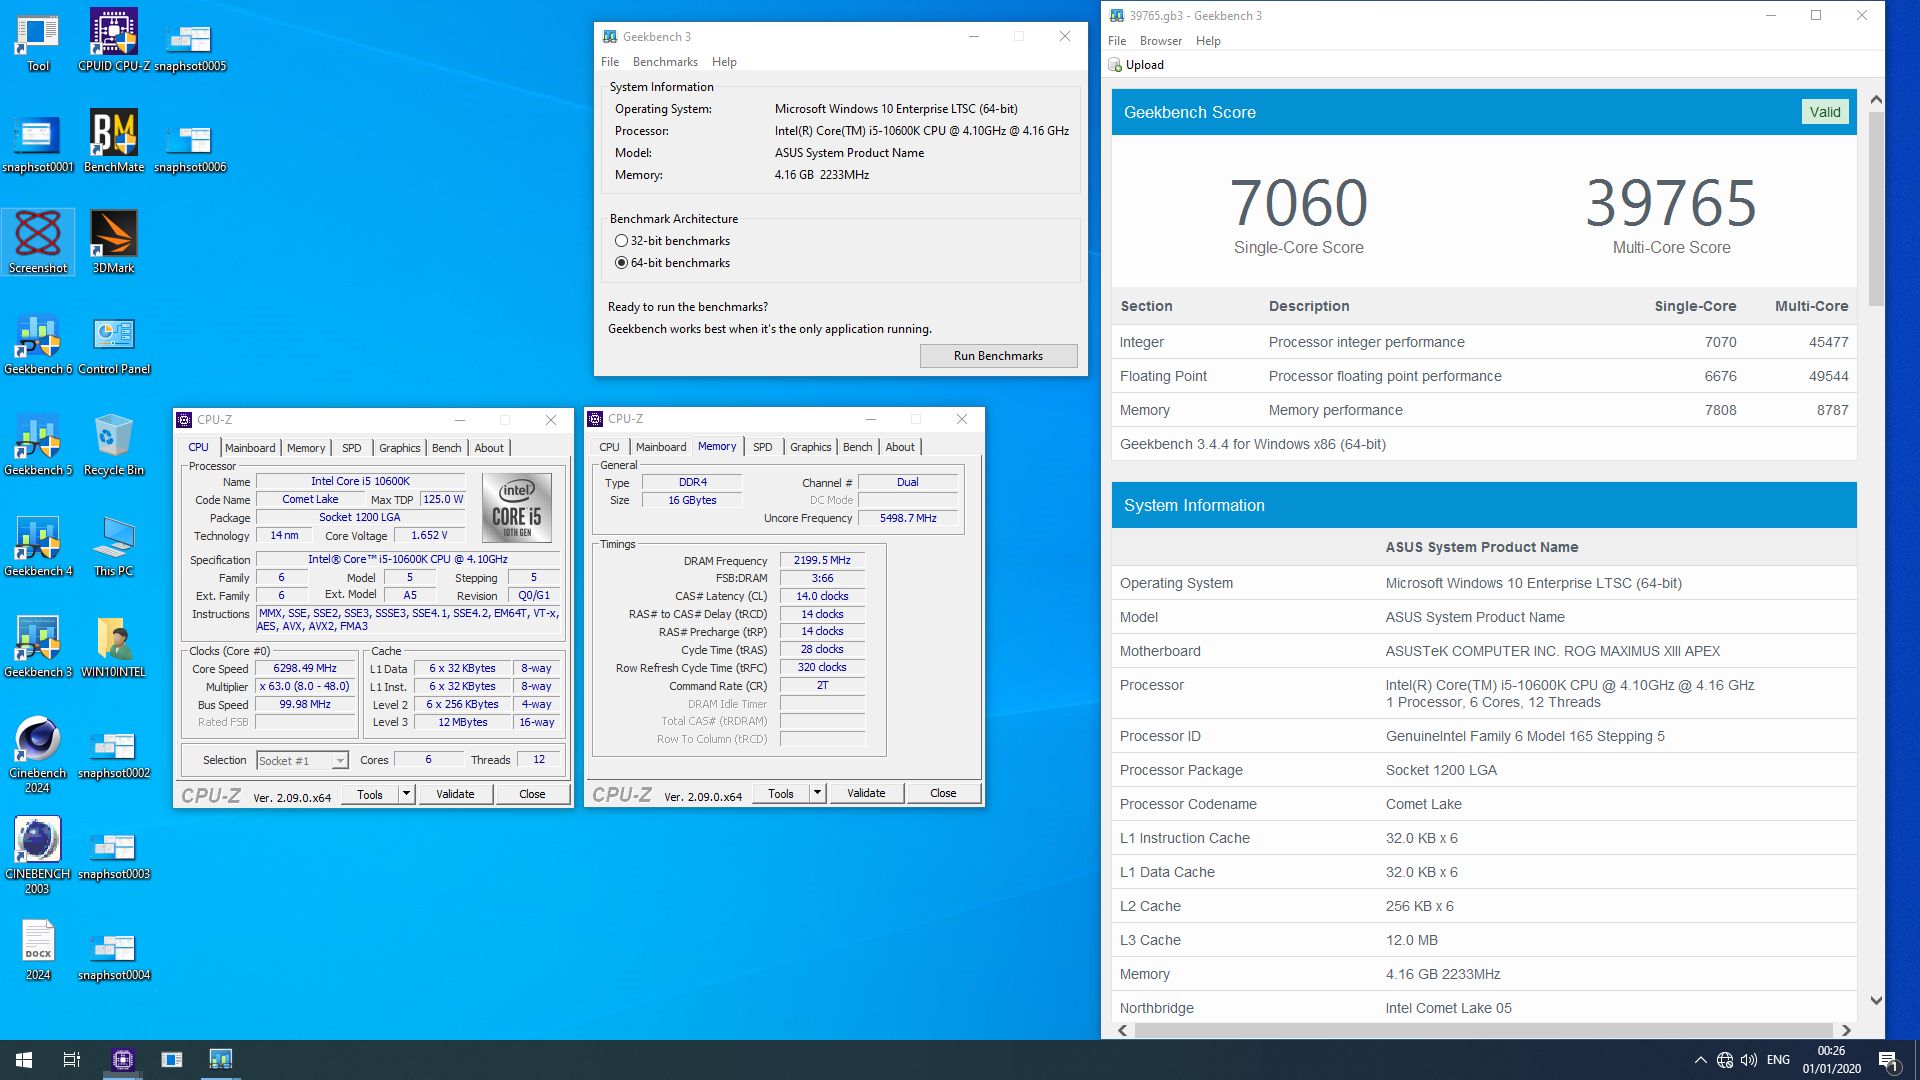Viewport: 1920px width, 1080px height.
Task: Open Task View on taskbar
Action: (72, 1059)
